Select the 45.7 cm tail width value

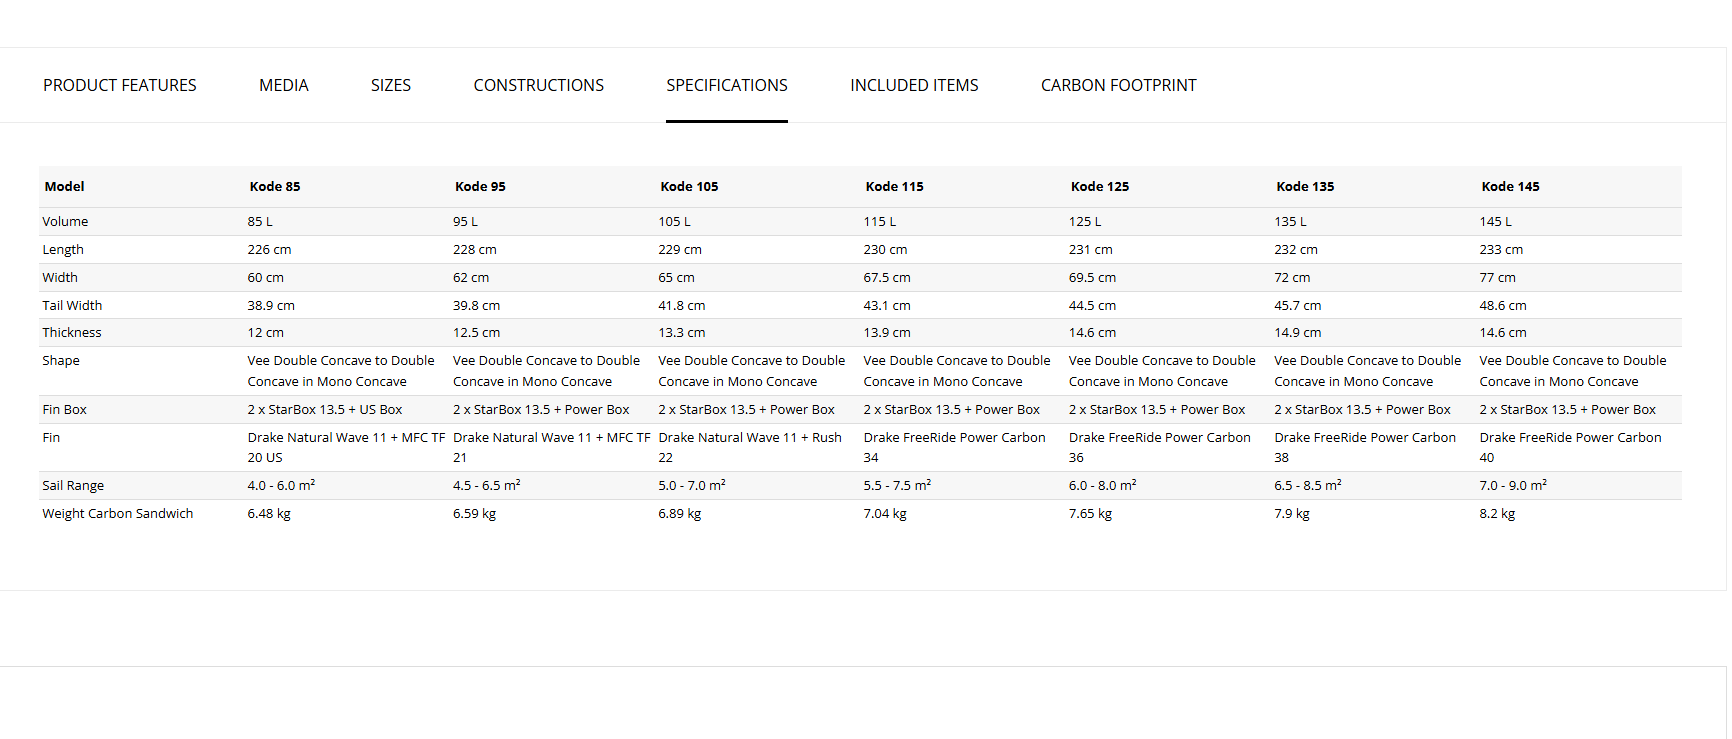[x=1297, y=305]
